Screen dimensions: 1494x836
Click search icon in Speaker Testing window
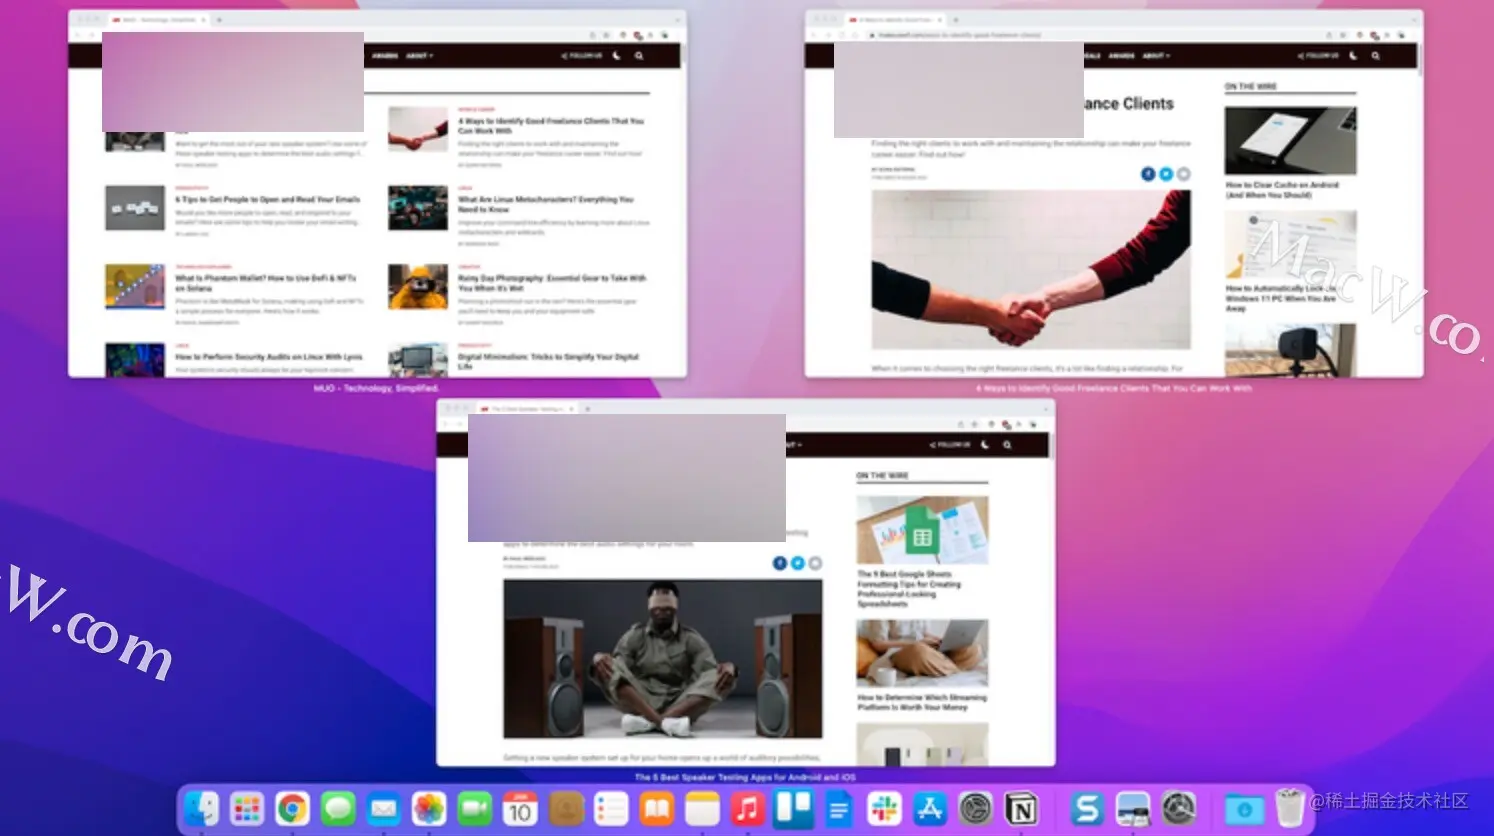[x=1007, y=445]
